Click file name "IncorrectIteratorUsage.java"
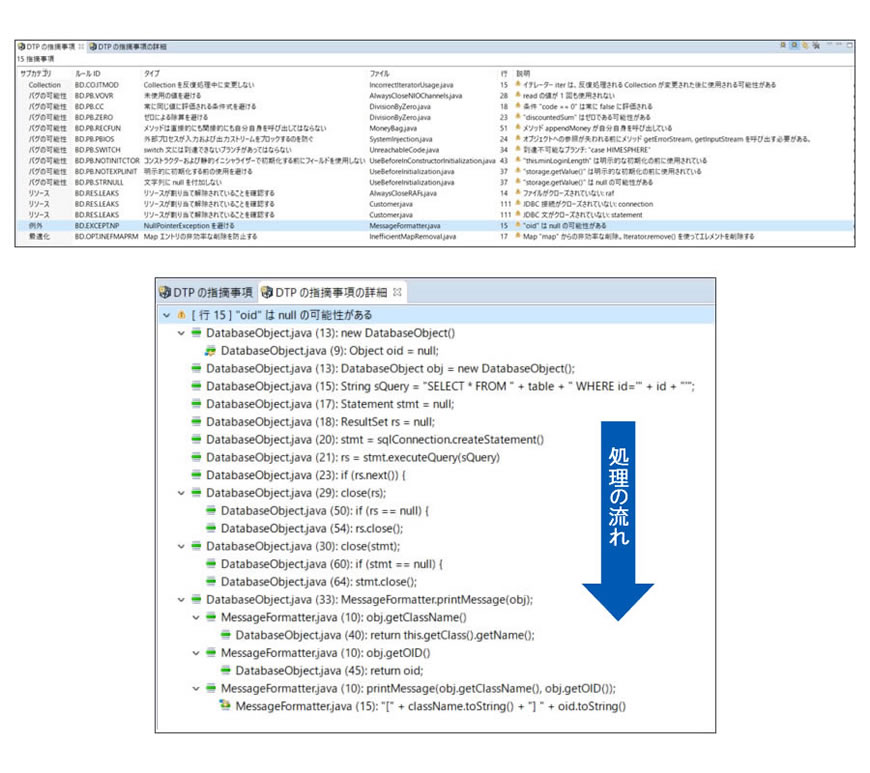Image resolution: width=870 pixels, height=773 pixels. click(x=411, y=84)
